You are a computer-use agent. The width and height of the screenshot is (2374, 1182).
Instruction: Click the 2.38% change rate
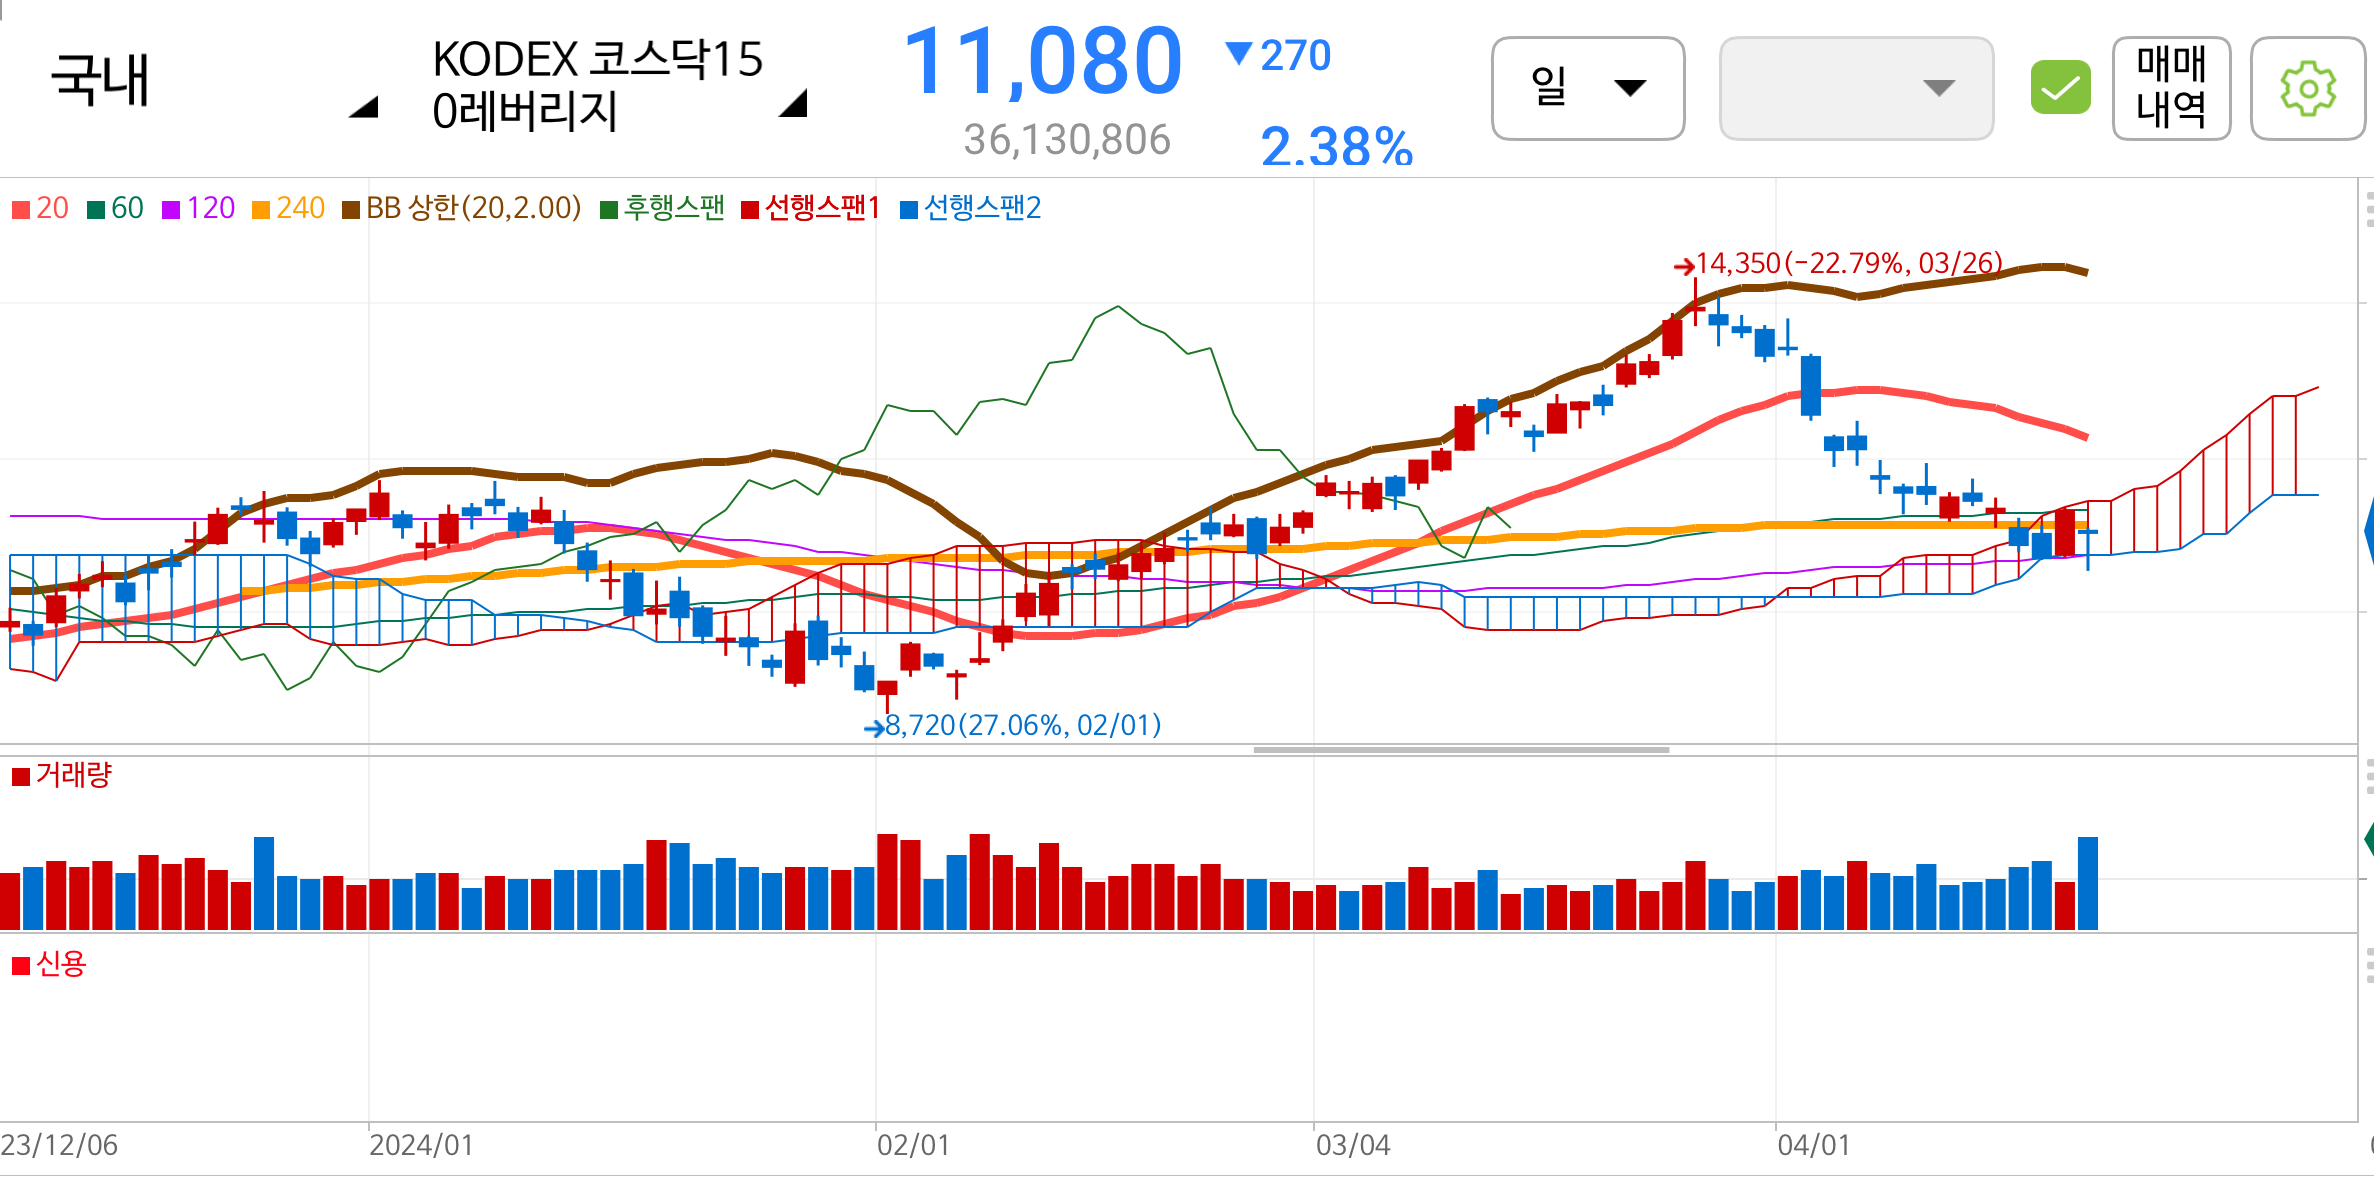pos(1336,146)
